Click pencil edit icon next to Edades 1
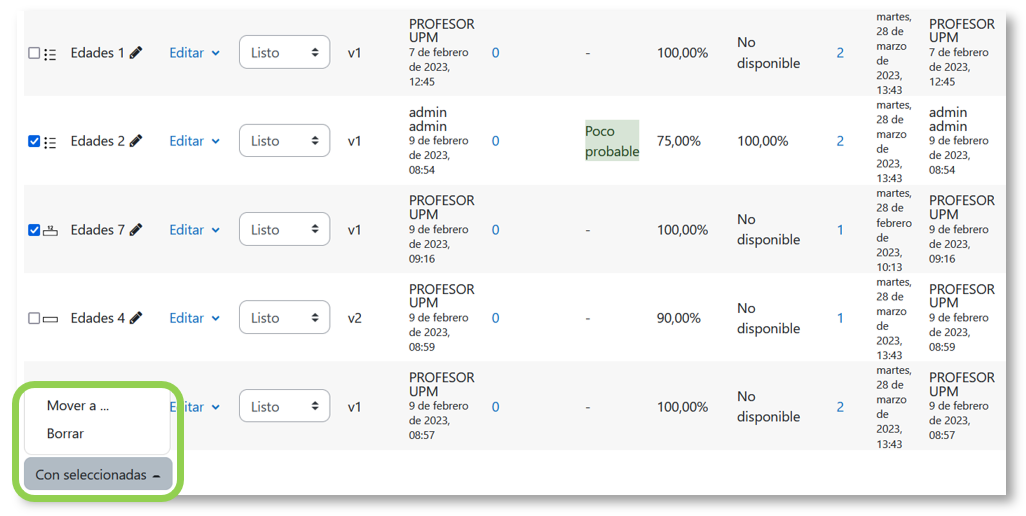The height and width of the screenshot is (516, 1026). point(136,53)
